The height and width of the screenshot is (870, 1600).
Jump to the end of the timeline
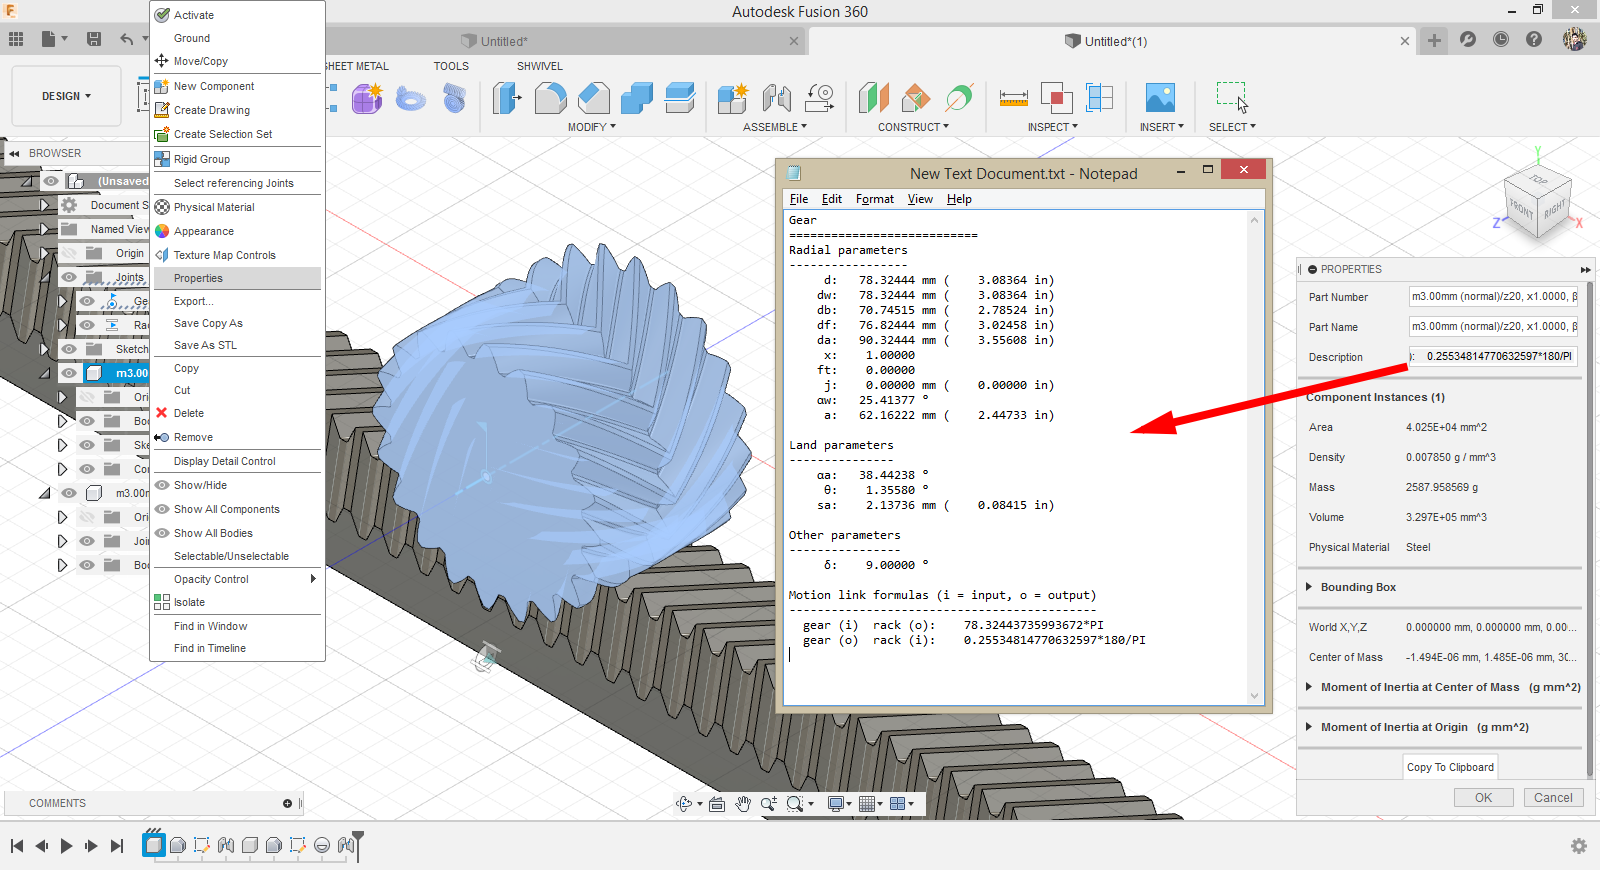[x=117, y=846]
